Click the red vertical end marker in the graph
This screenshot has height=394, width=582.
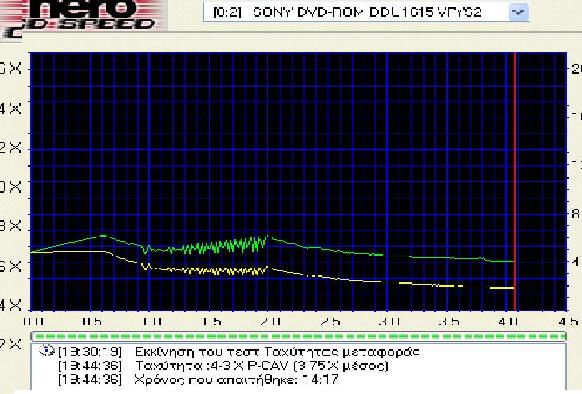[x=515, y=181]
